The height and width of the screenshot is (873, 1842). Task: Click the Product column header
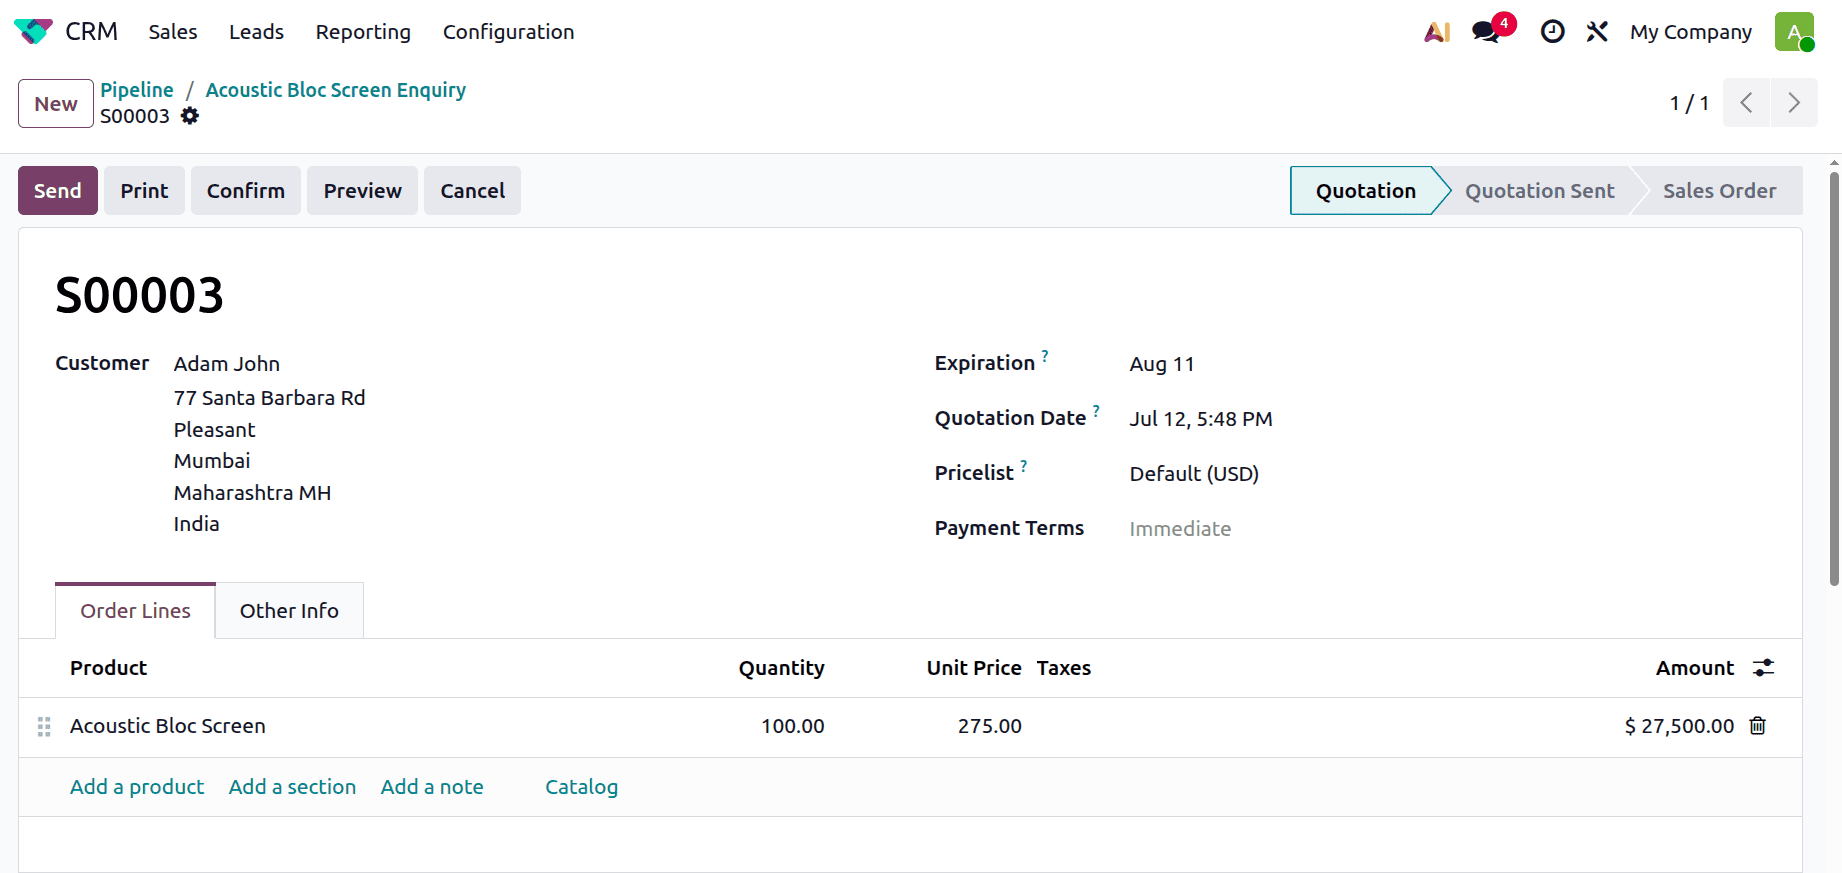(x=108, y=668)
